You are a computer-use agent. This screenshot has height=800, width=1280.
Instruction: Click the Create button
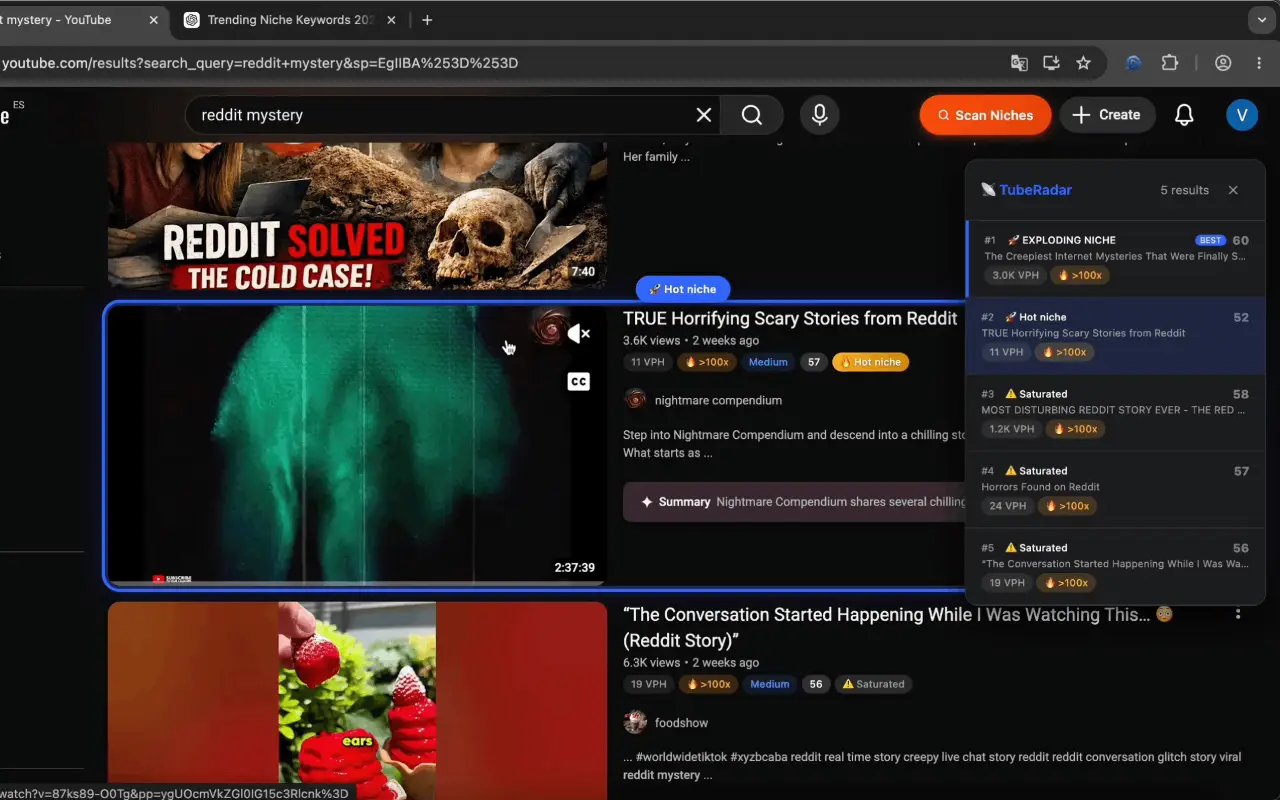coord(1107,115)
